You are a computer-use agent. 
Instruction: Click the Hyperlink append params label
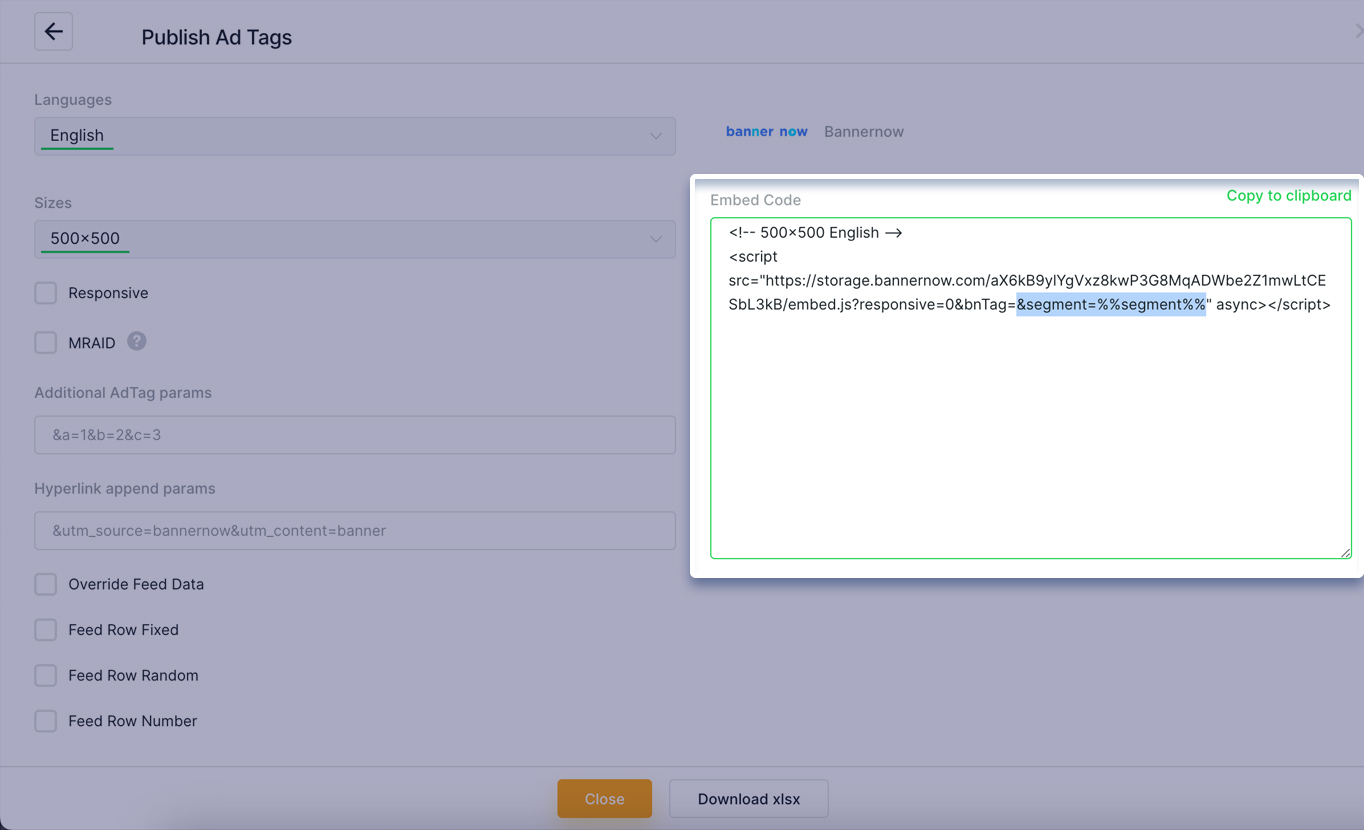[x=125, y=489]
